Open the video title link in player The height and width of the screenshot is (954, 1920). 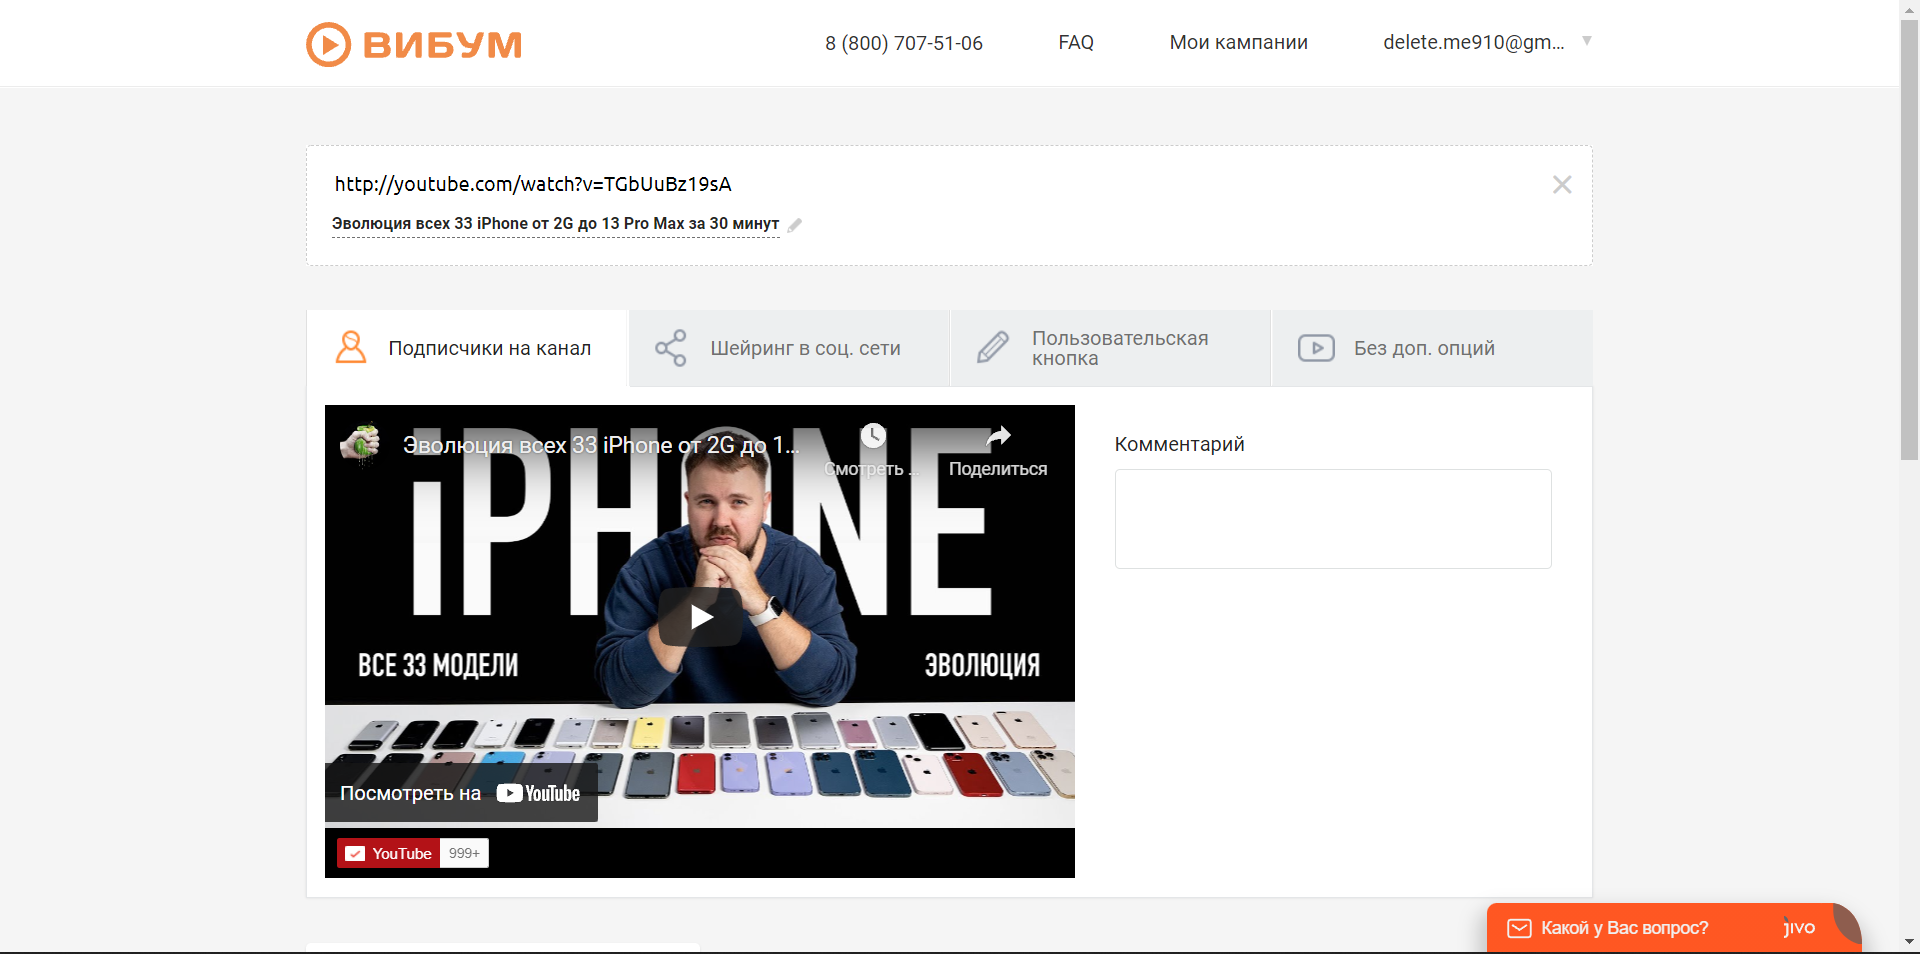pyautogui.click(x=601, y=445)
